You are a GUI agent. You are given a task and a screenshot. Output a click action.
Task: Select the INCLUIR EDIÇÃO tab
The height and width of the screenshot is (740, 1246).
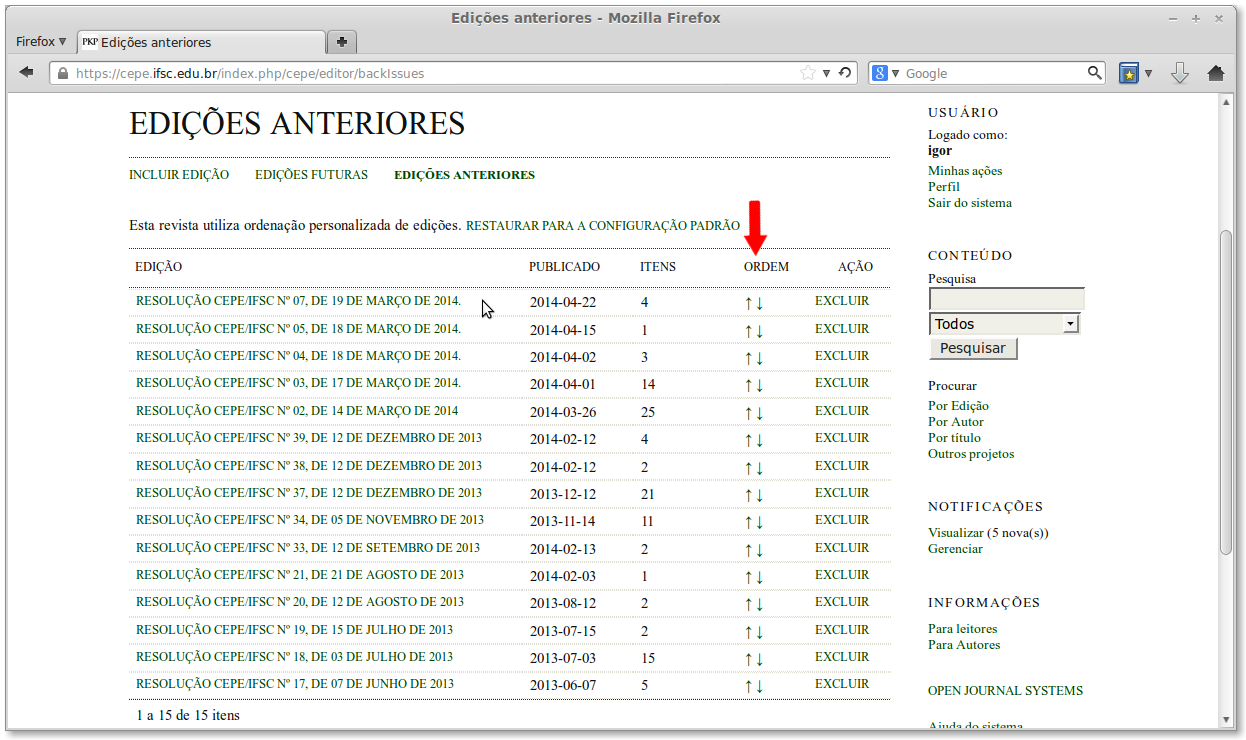click(x=178, y=174)
